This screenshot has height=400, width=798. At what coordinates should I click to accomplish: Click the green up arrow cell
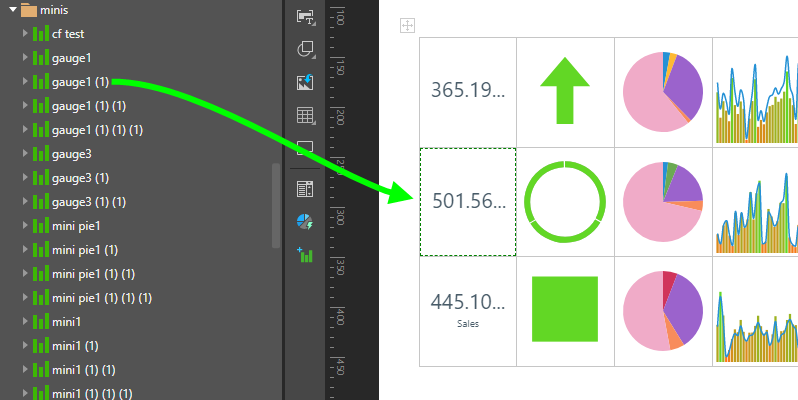tap(564, 91)
